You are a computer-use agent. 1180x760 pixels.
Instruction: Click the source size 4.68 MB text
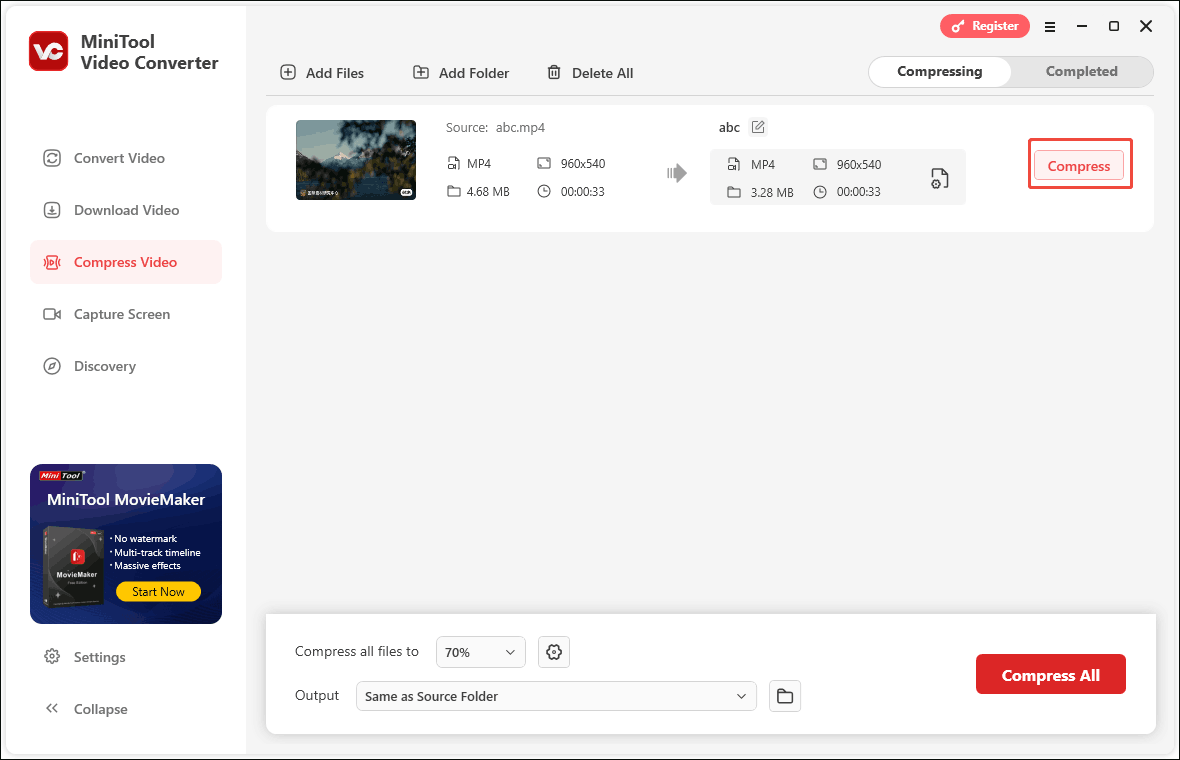tap(488, 192)
